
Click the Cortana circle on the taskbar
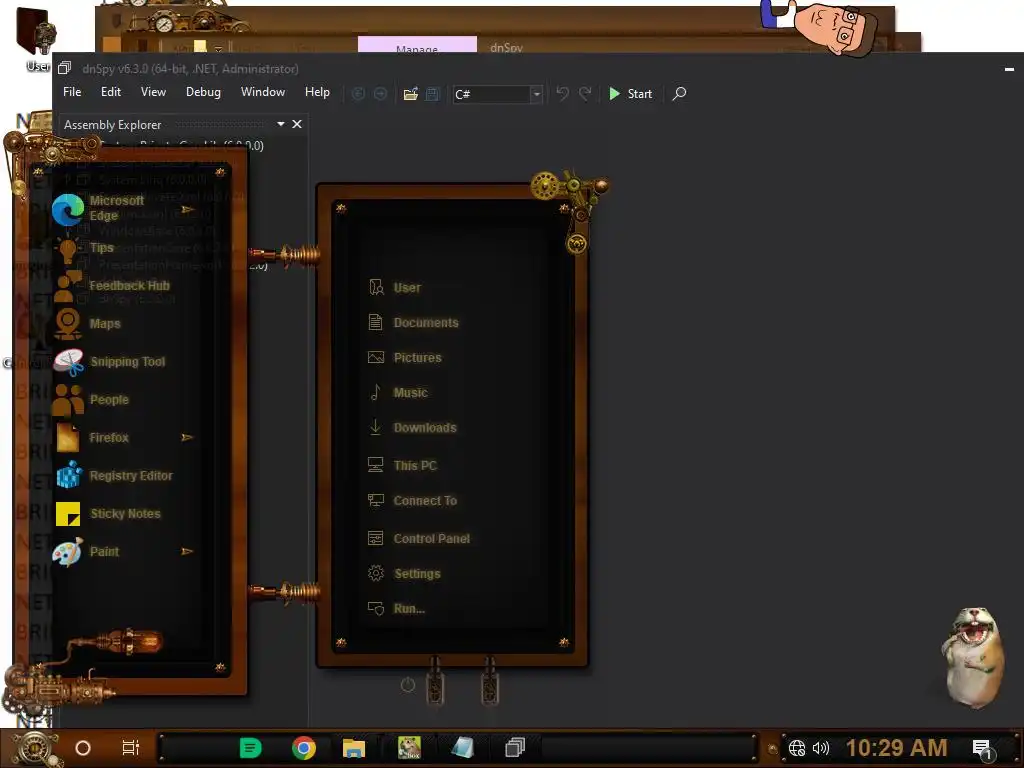click(83, 748)
